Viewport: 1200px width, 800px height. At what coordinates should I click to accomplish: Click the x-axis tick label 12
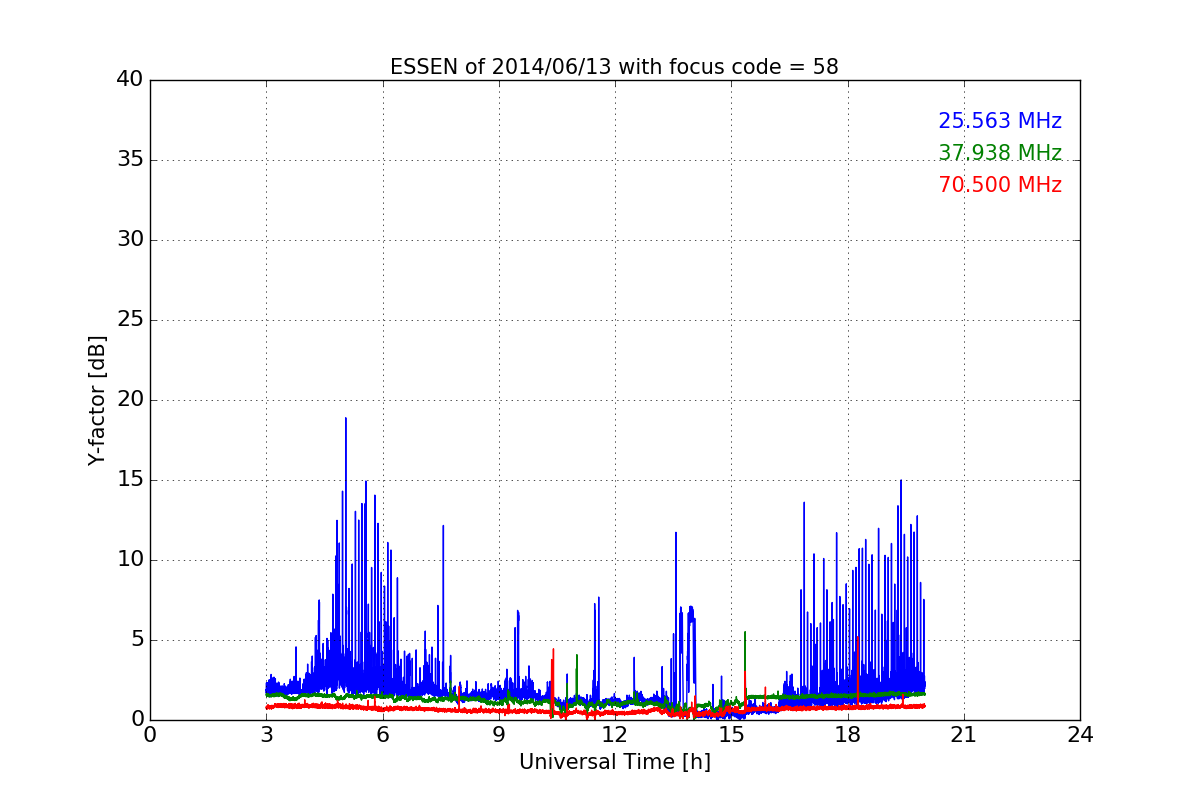[x=615, y=735]
